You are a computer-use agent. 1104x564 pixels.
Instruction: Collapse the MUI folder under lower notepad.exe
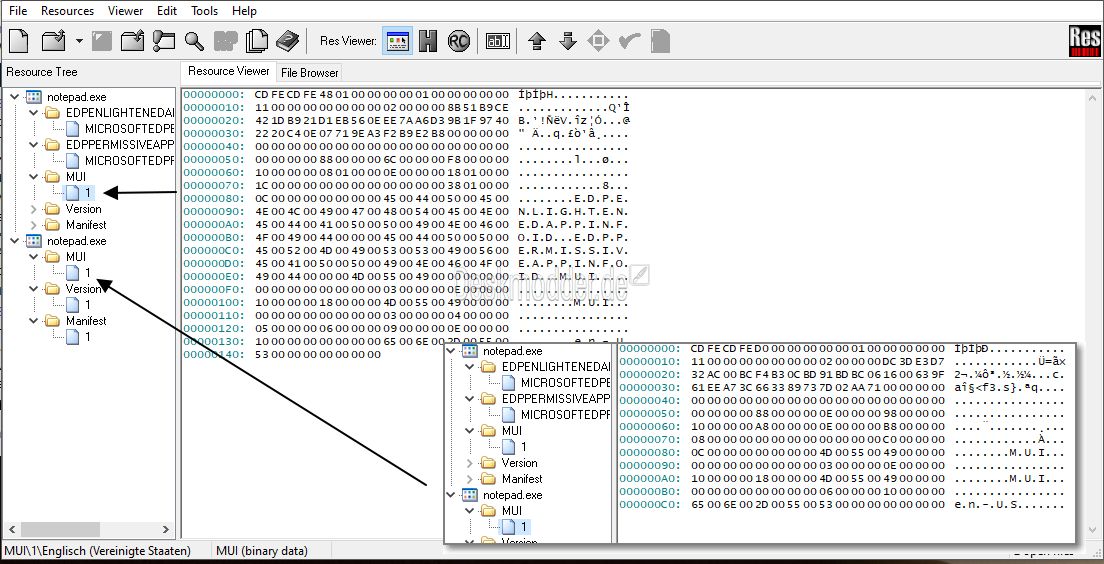tap(34, 257)
